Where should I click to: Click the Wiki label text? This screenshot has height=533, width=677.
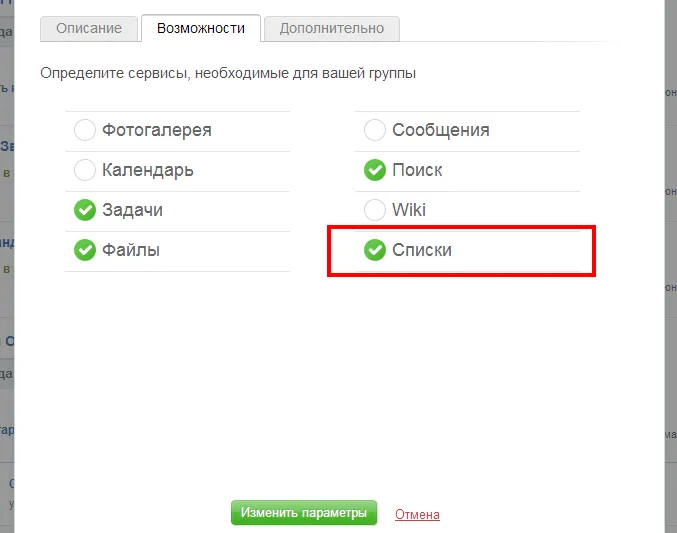click(409, 210)
